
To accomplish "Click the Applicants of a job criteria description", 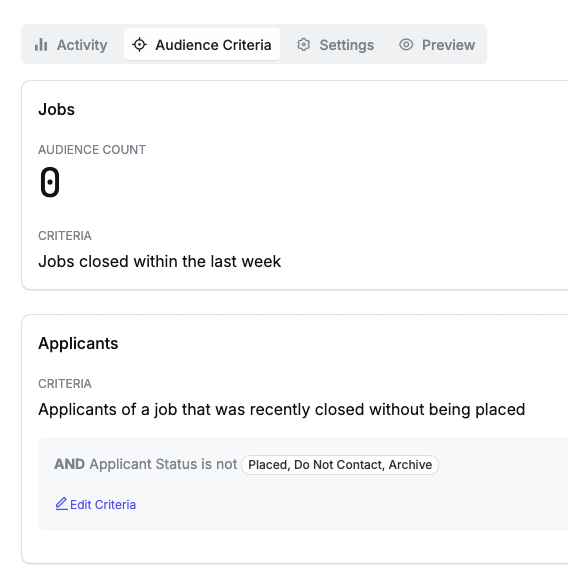I will tap(282, 410).
